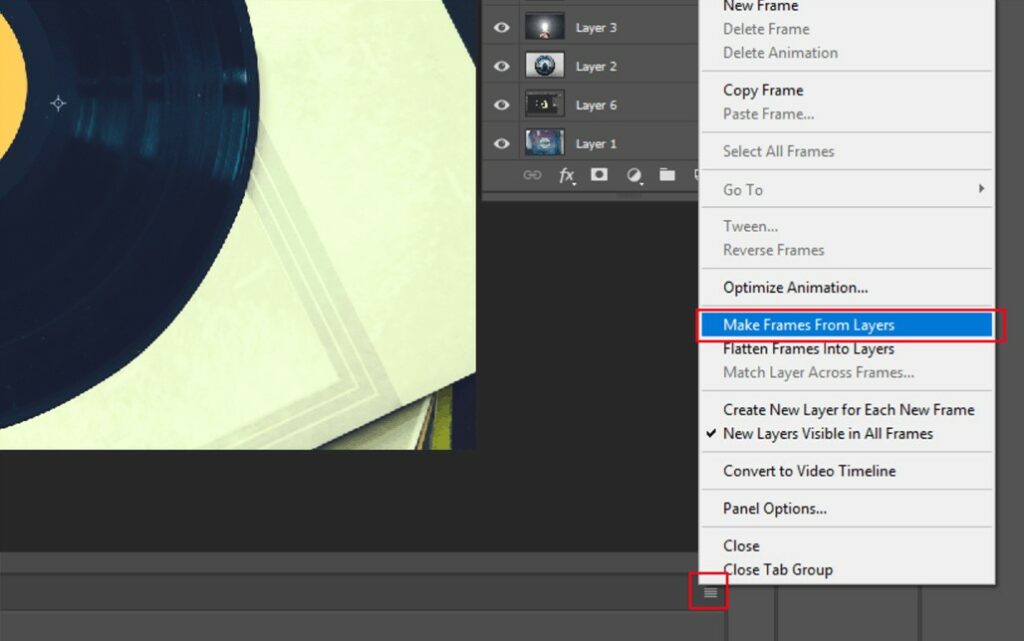Image resolution: width=1024 pixels, height=641 pixels.
Task: Click Optimize Animation menu entry
Action: coord(795,287)
